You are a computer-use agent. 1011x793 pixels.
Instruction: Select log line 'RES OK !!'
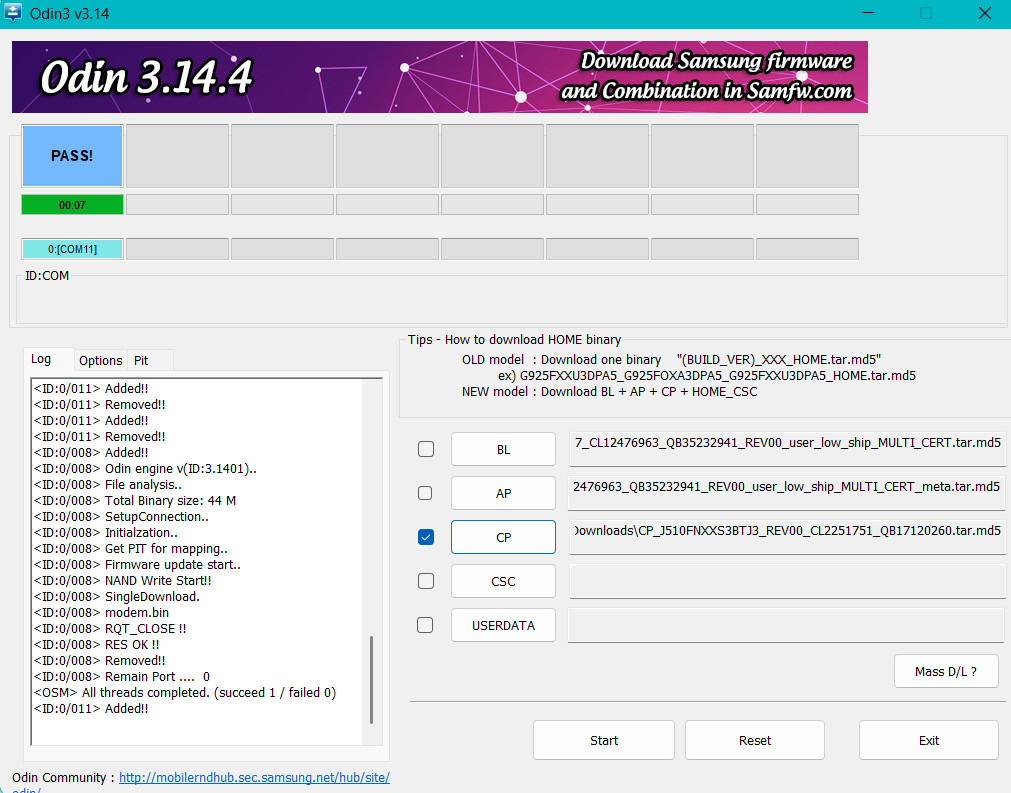97,645
